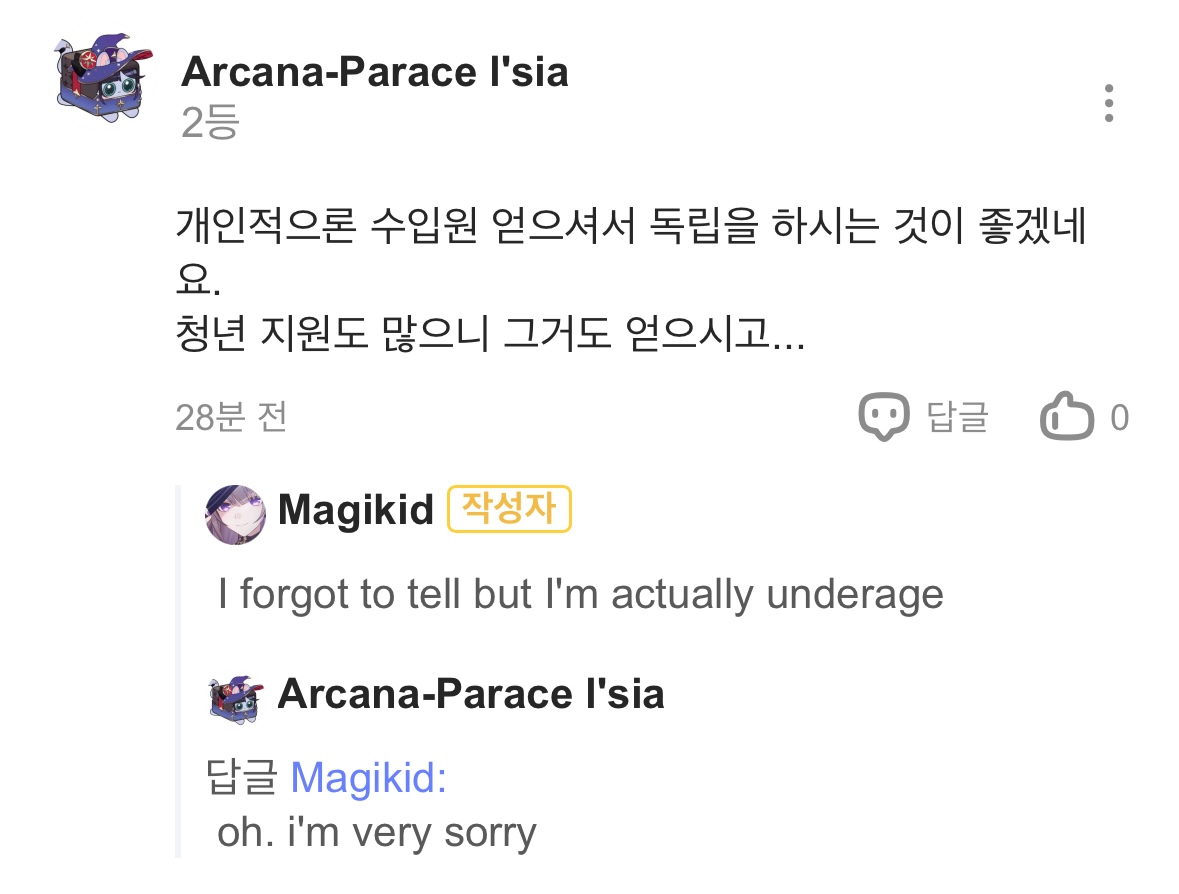Screen dimensions: 1179x894
Task: Like the comment with thumbs-up icon
Action: click(1067, 417)
